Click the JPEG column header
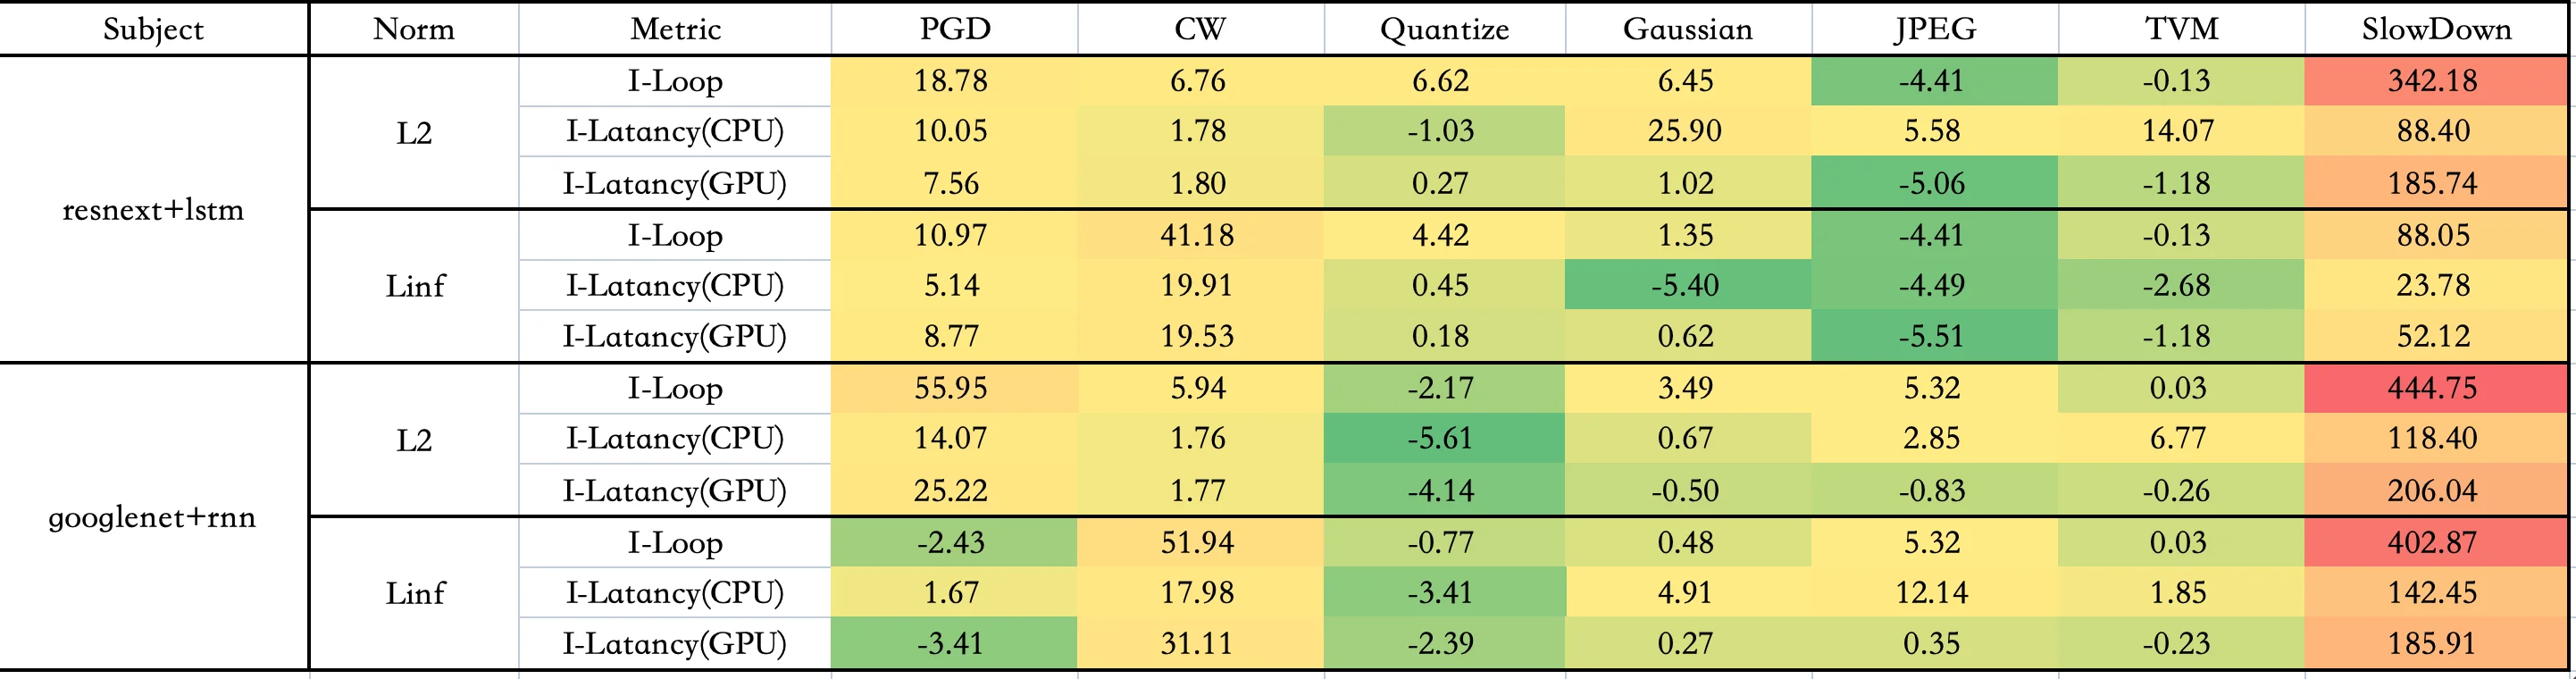Screen dimensions: 2576x679 point(1934,29)
